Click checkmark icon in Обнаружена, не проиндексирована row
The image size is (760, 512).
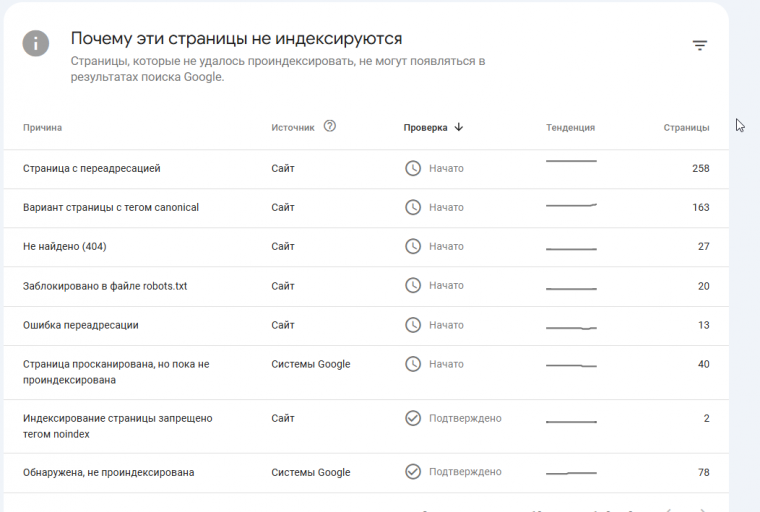click(x=413, y=471)
